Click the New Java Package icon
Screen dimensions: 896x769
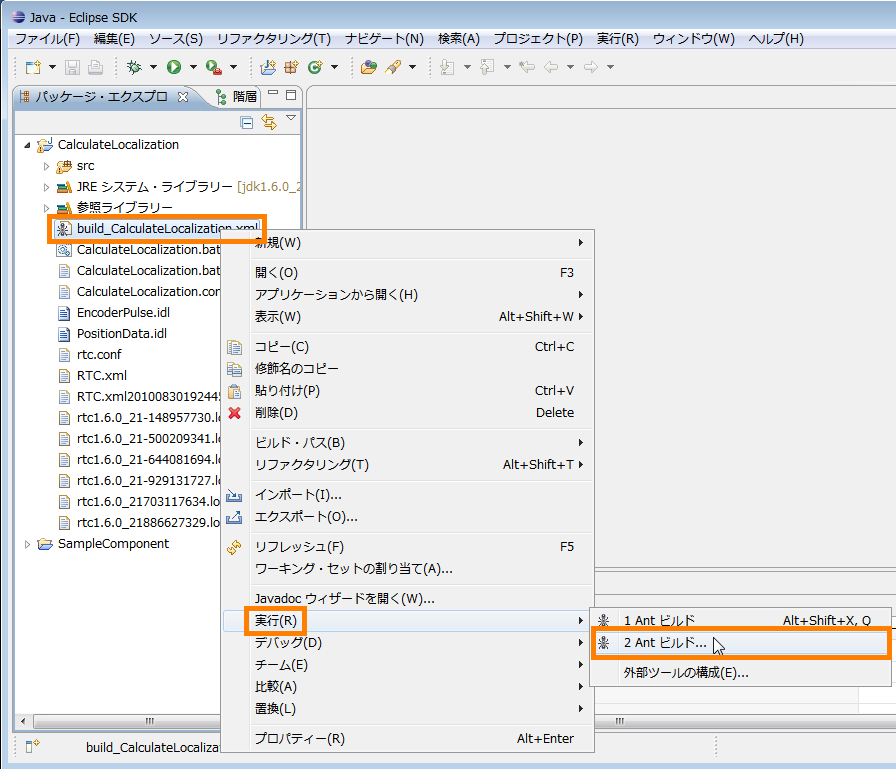tap(291, 67)
